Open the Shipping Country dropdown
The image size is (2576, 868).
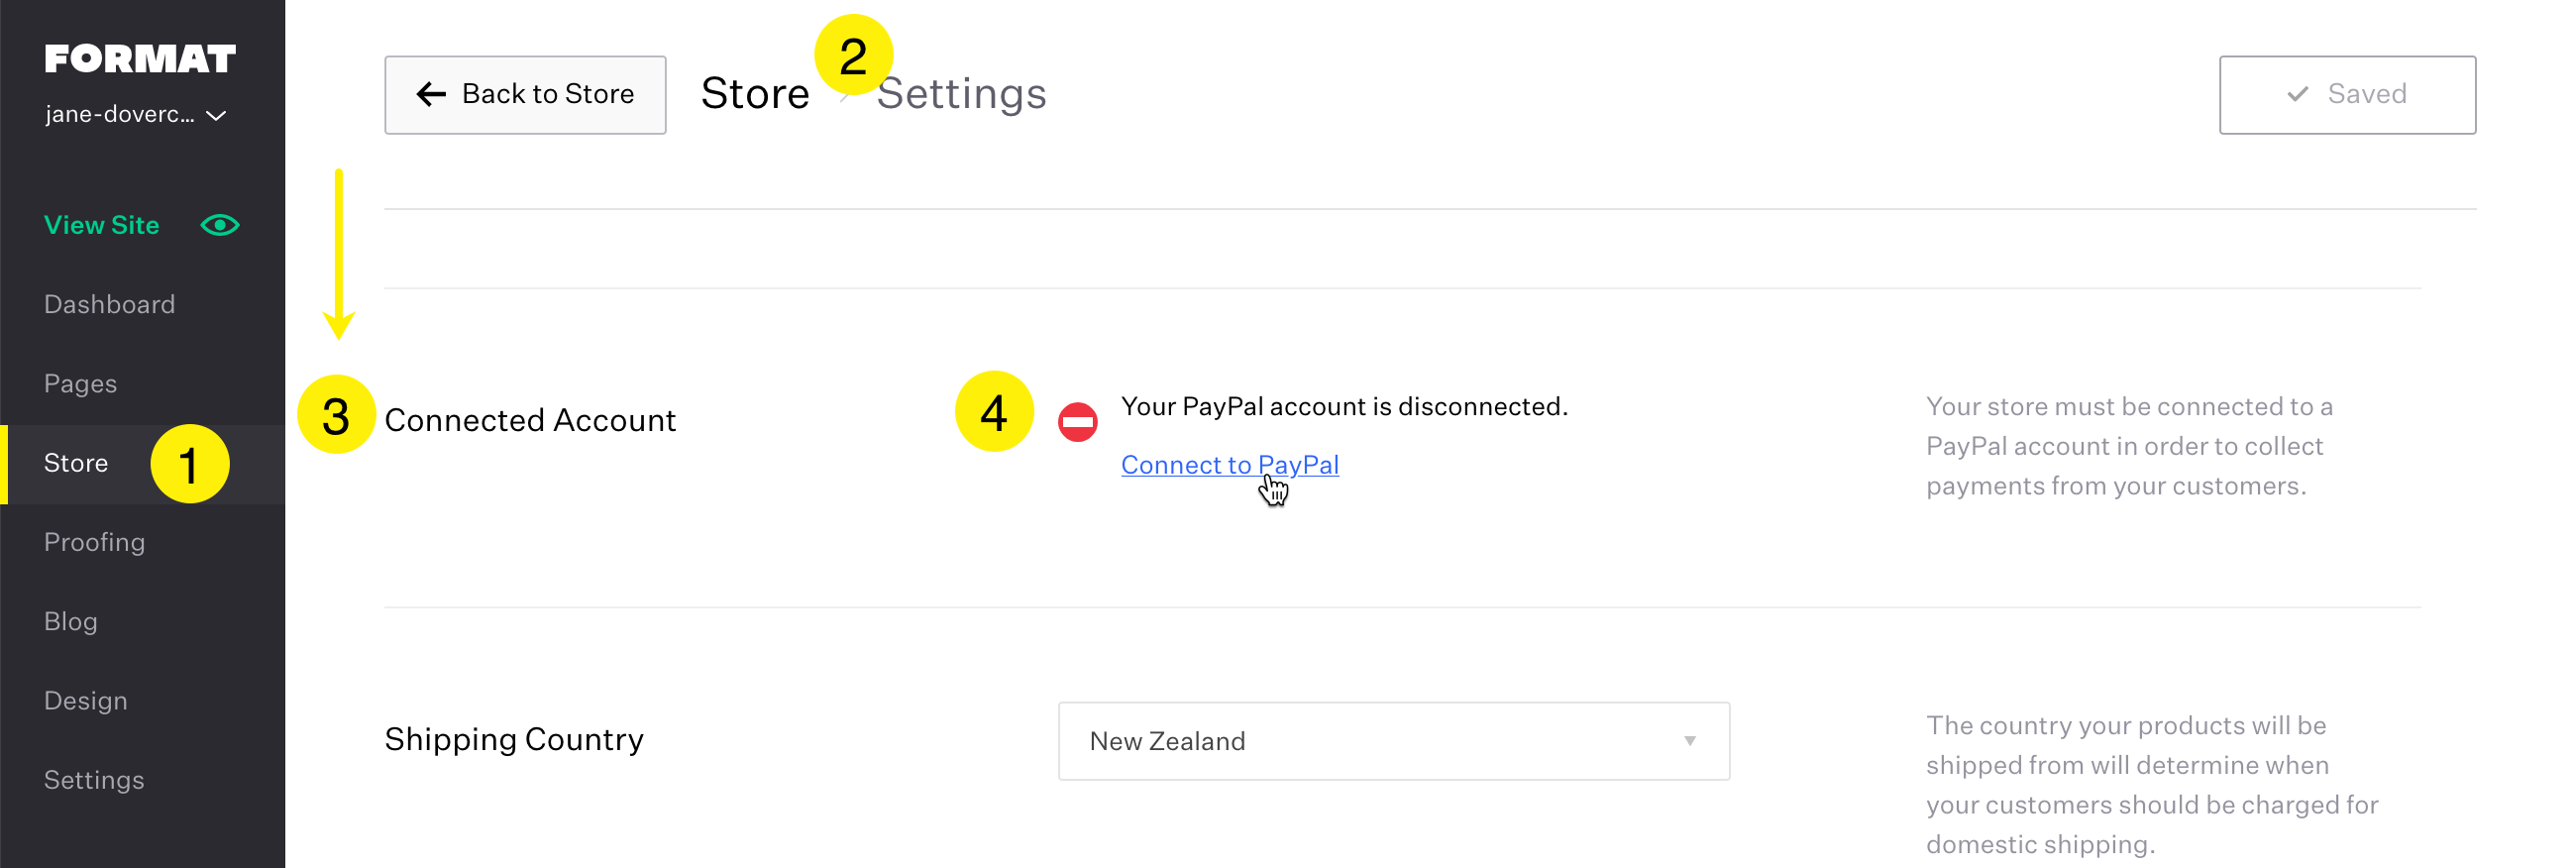[x=1392, y=741]
